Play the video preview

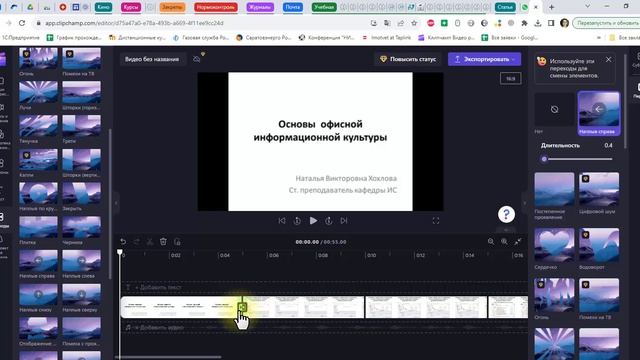click(313, 221)
